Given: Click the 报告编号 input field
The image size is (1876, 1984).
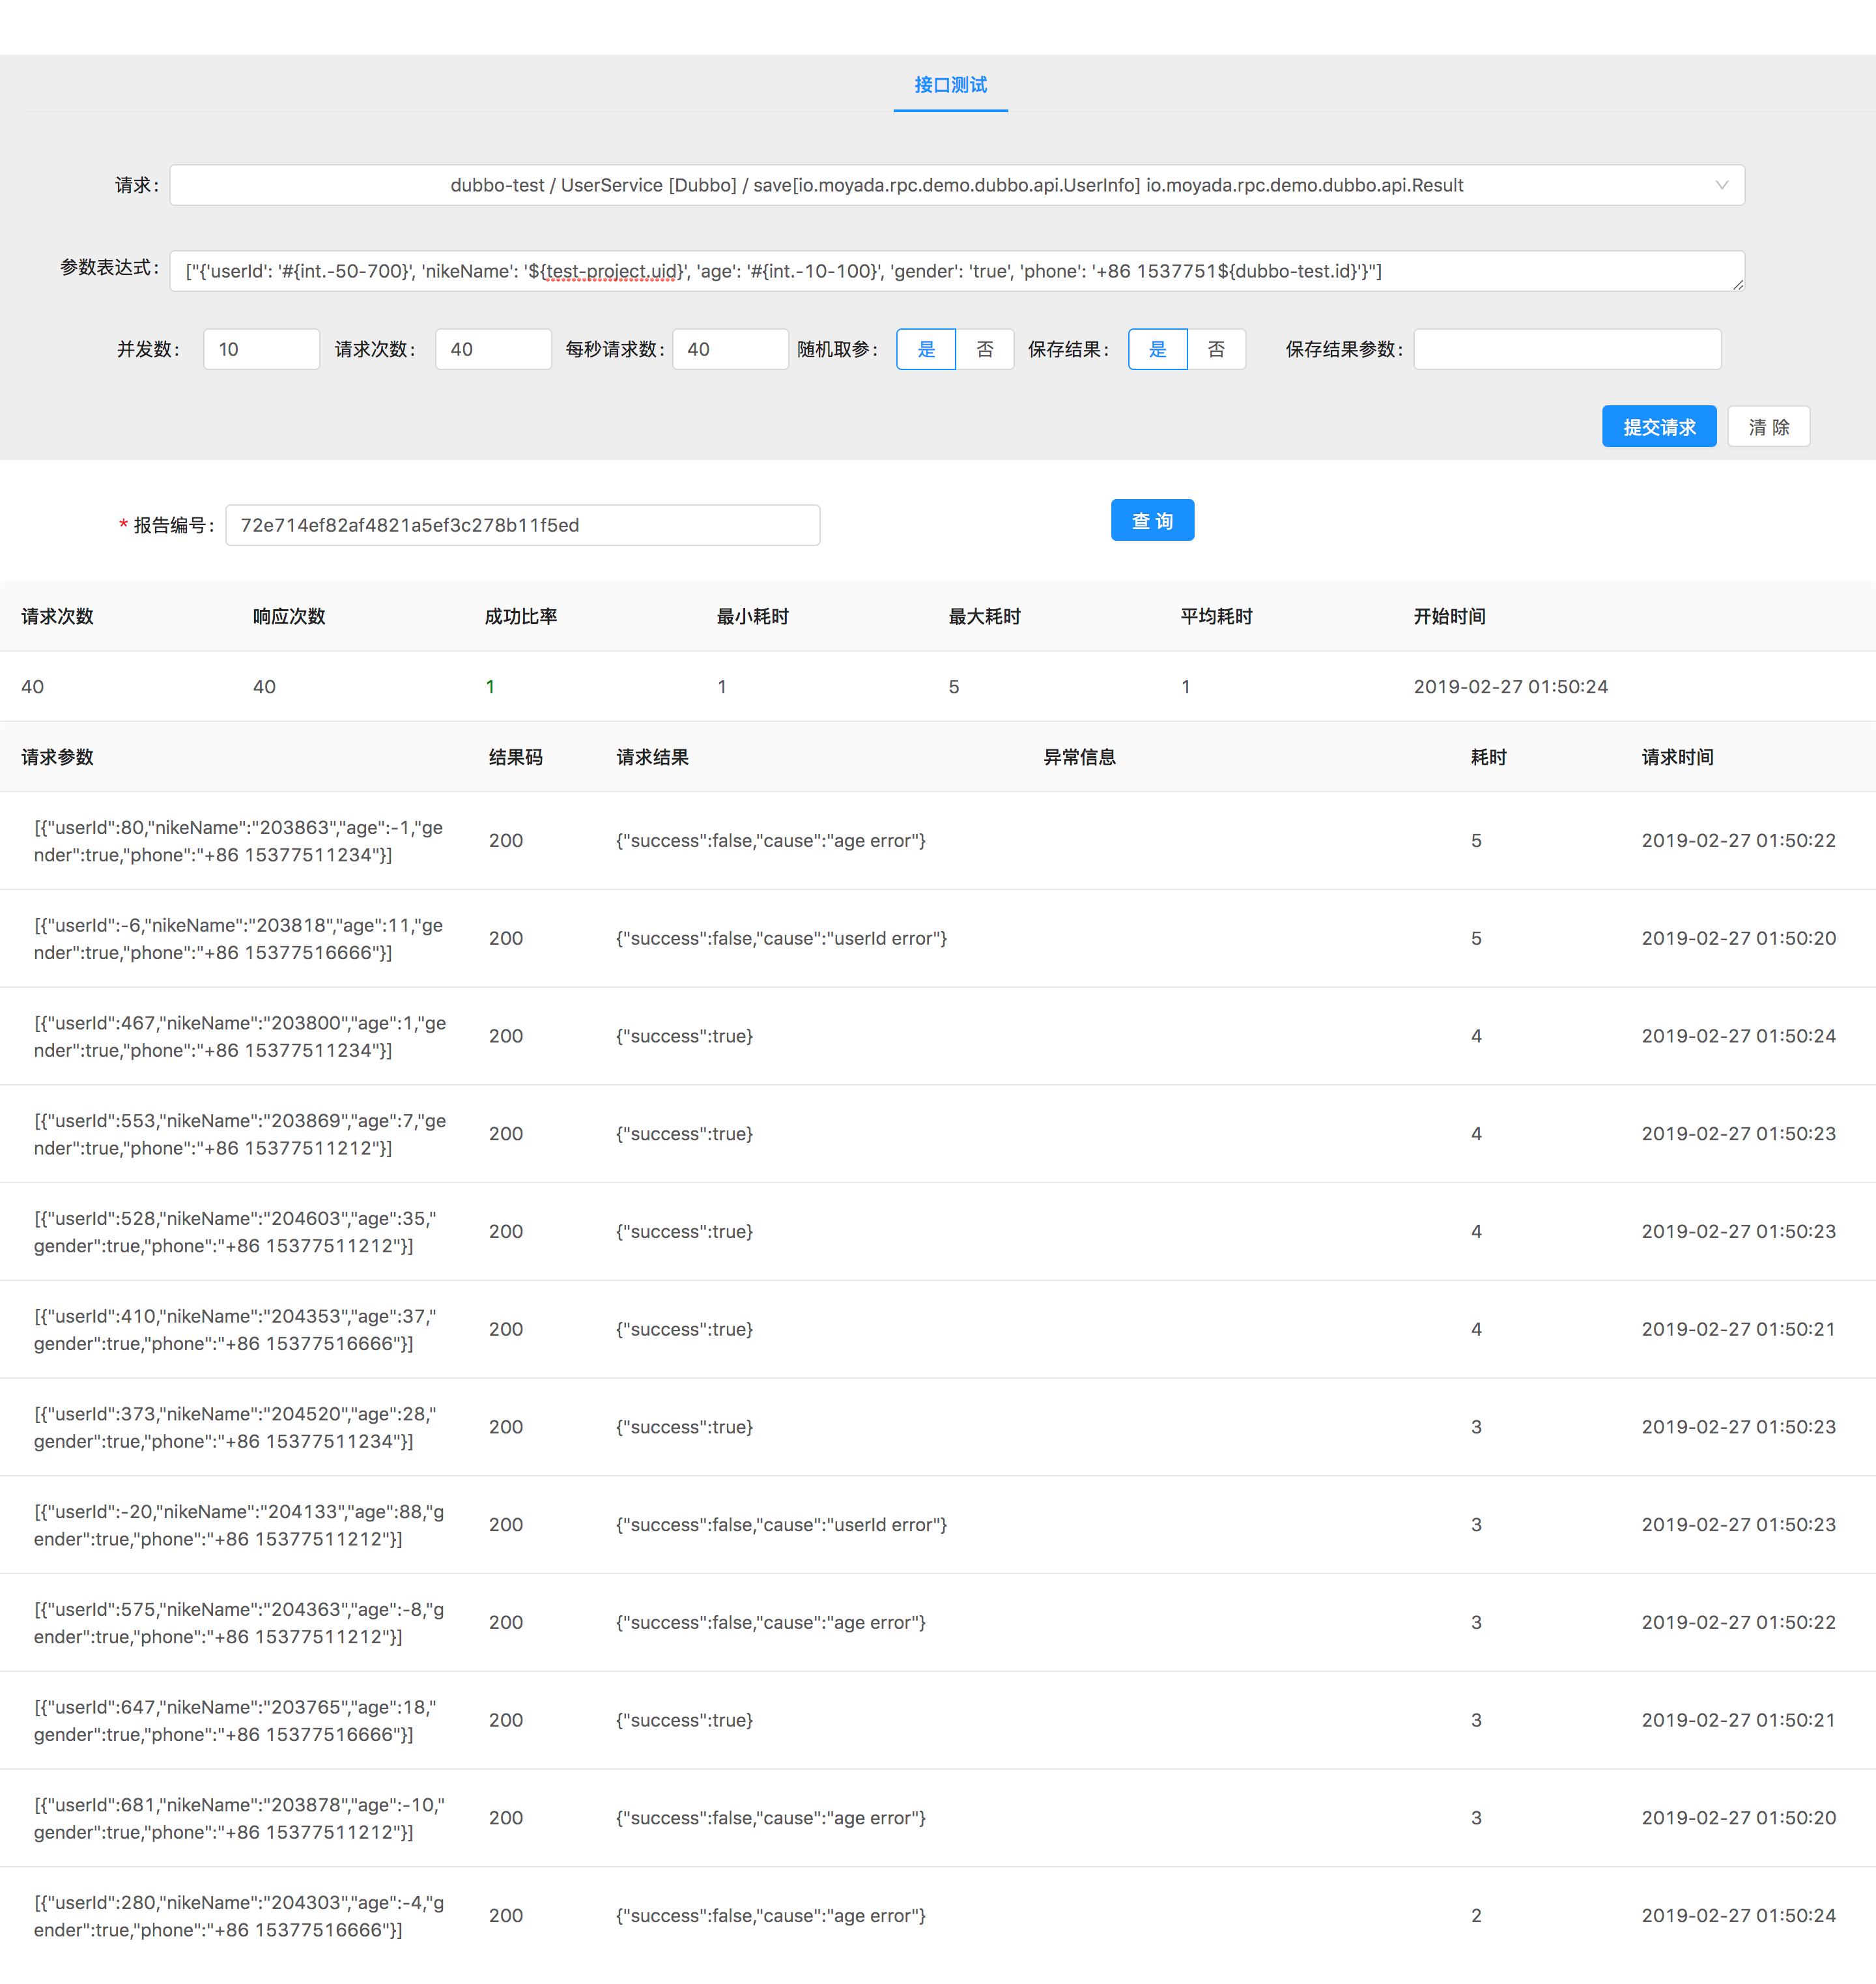Looking at the screenshot, I should coord(522,525).
